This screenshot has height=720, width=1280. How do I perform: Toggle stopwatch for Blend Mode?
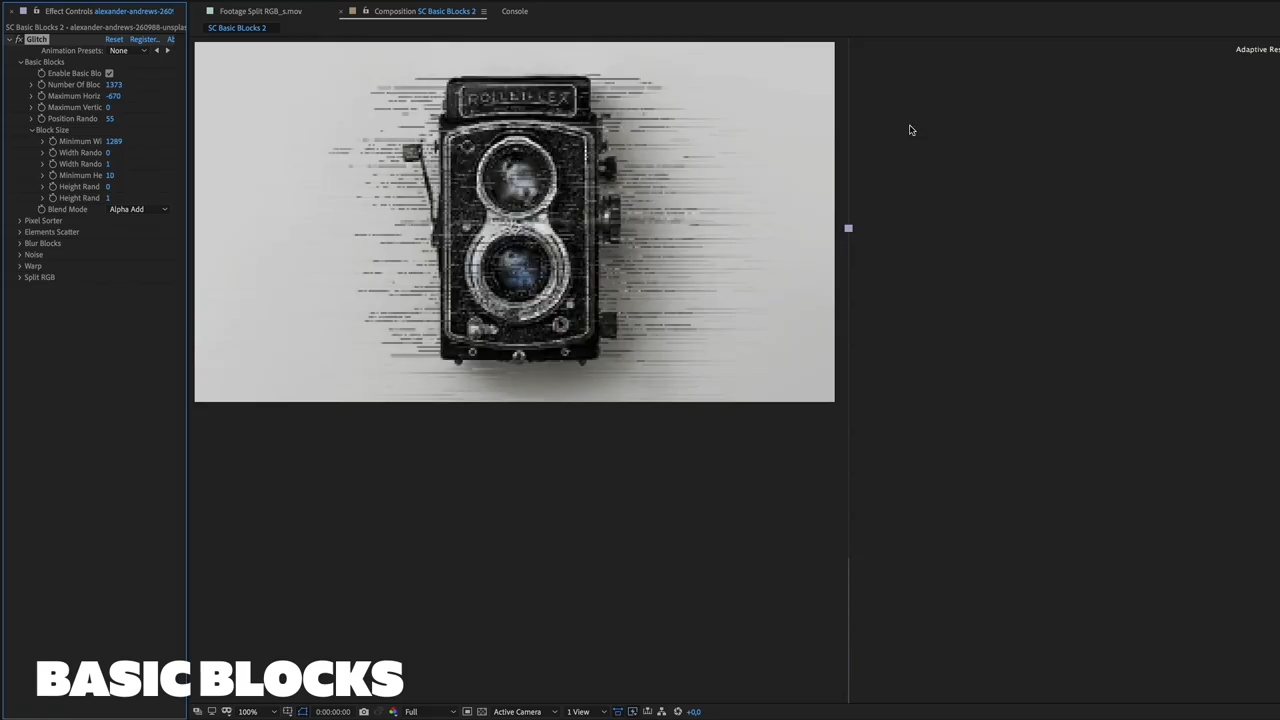tap(41, 209)
